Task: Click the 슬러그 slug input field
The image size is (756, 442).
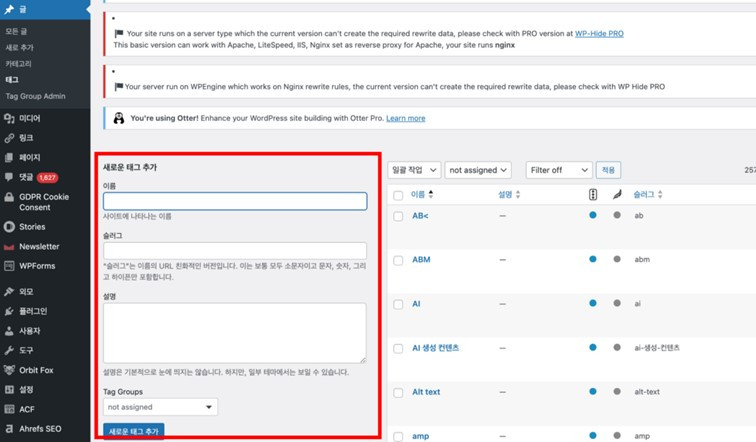Action: point(235,251)
